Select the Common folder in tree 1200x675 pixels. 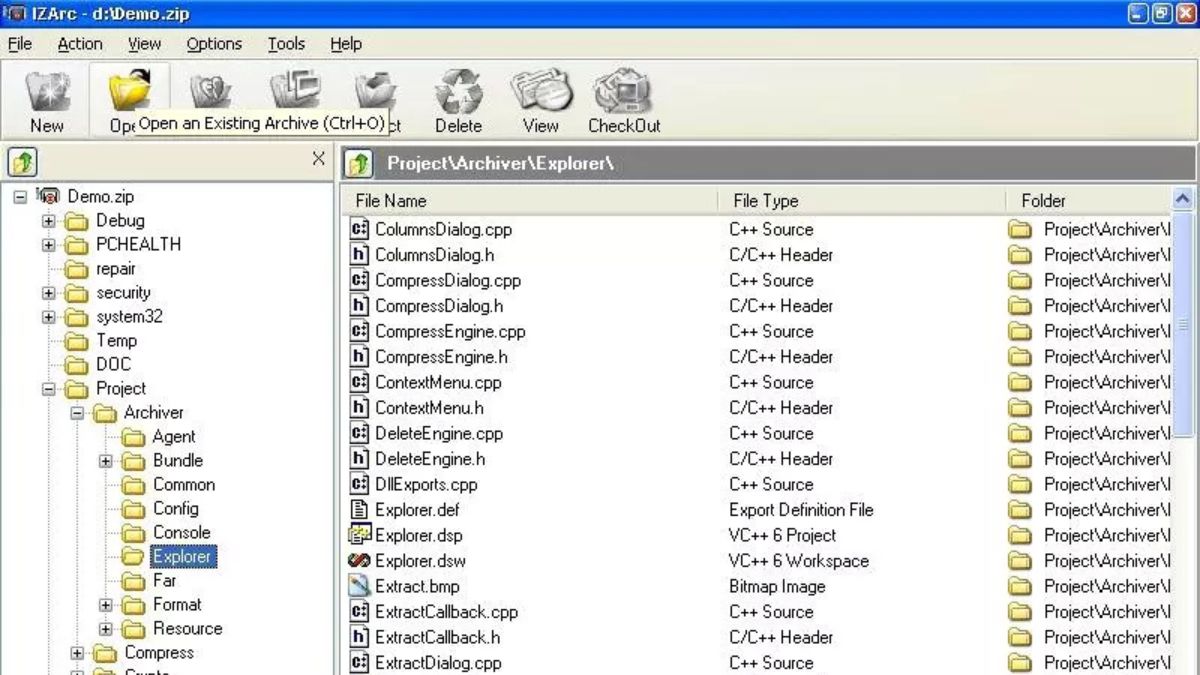pos(184,485)
